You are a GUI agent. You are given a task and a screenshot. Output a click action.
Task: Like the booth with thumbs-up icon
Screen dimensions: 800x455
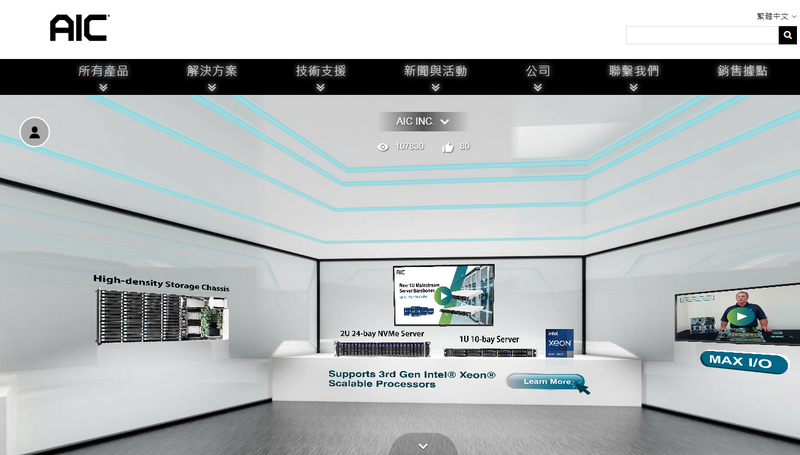[x=447, y=147]
